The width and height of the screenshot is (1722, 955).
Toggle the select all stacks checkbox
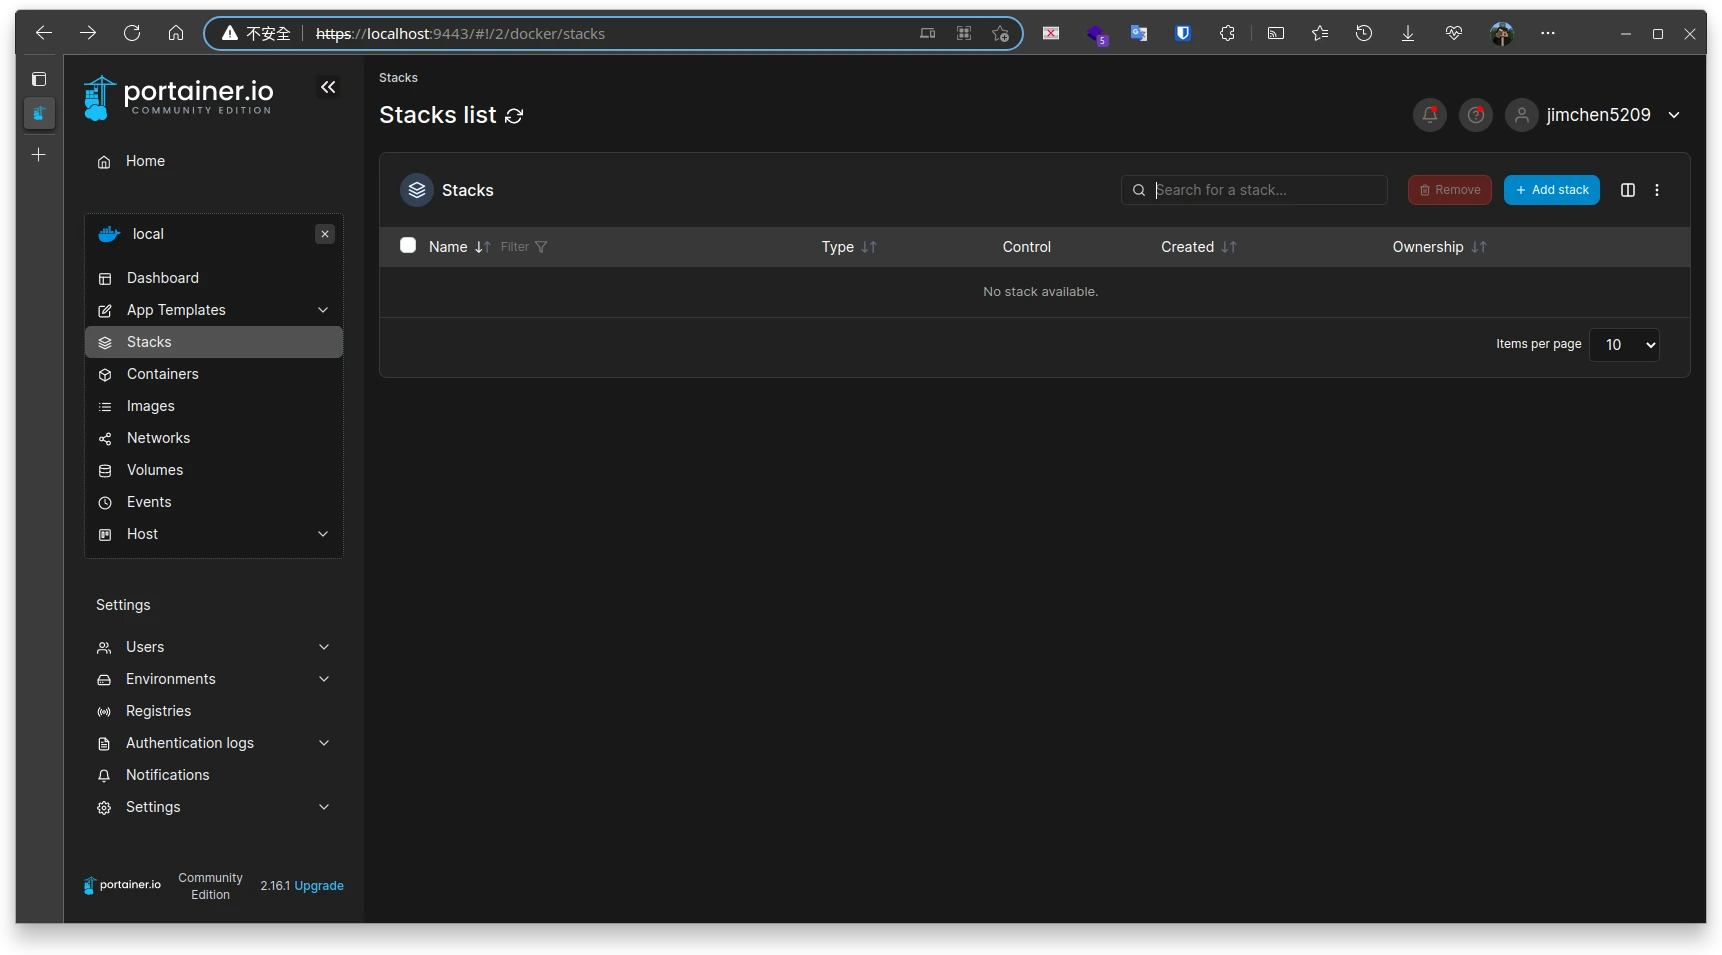tap(408, 246)
